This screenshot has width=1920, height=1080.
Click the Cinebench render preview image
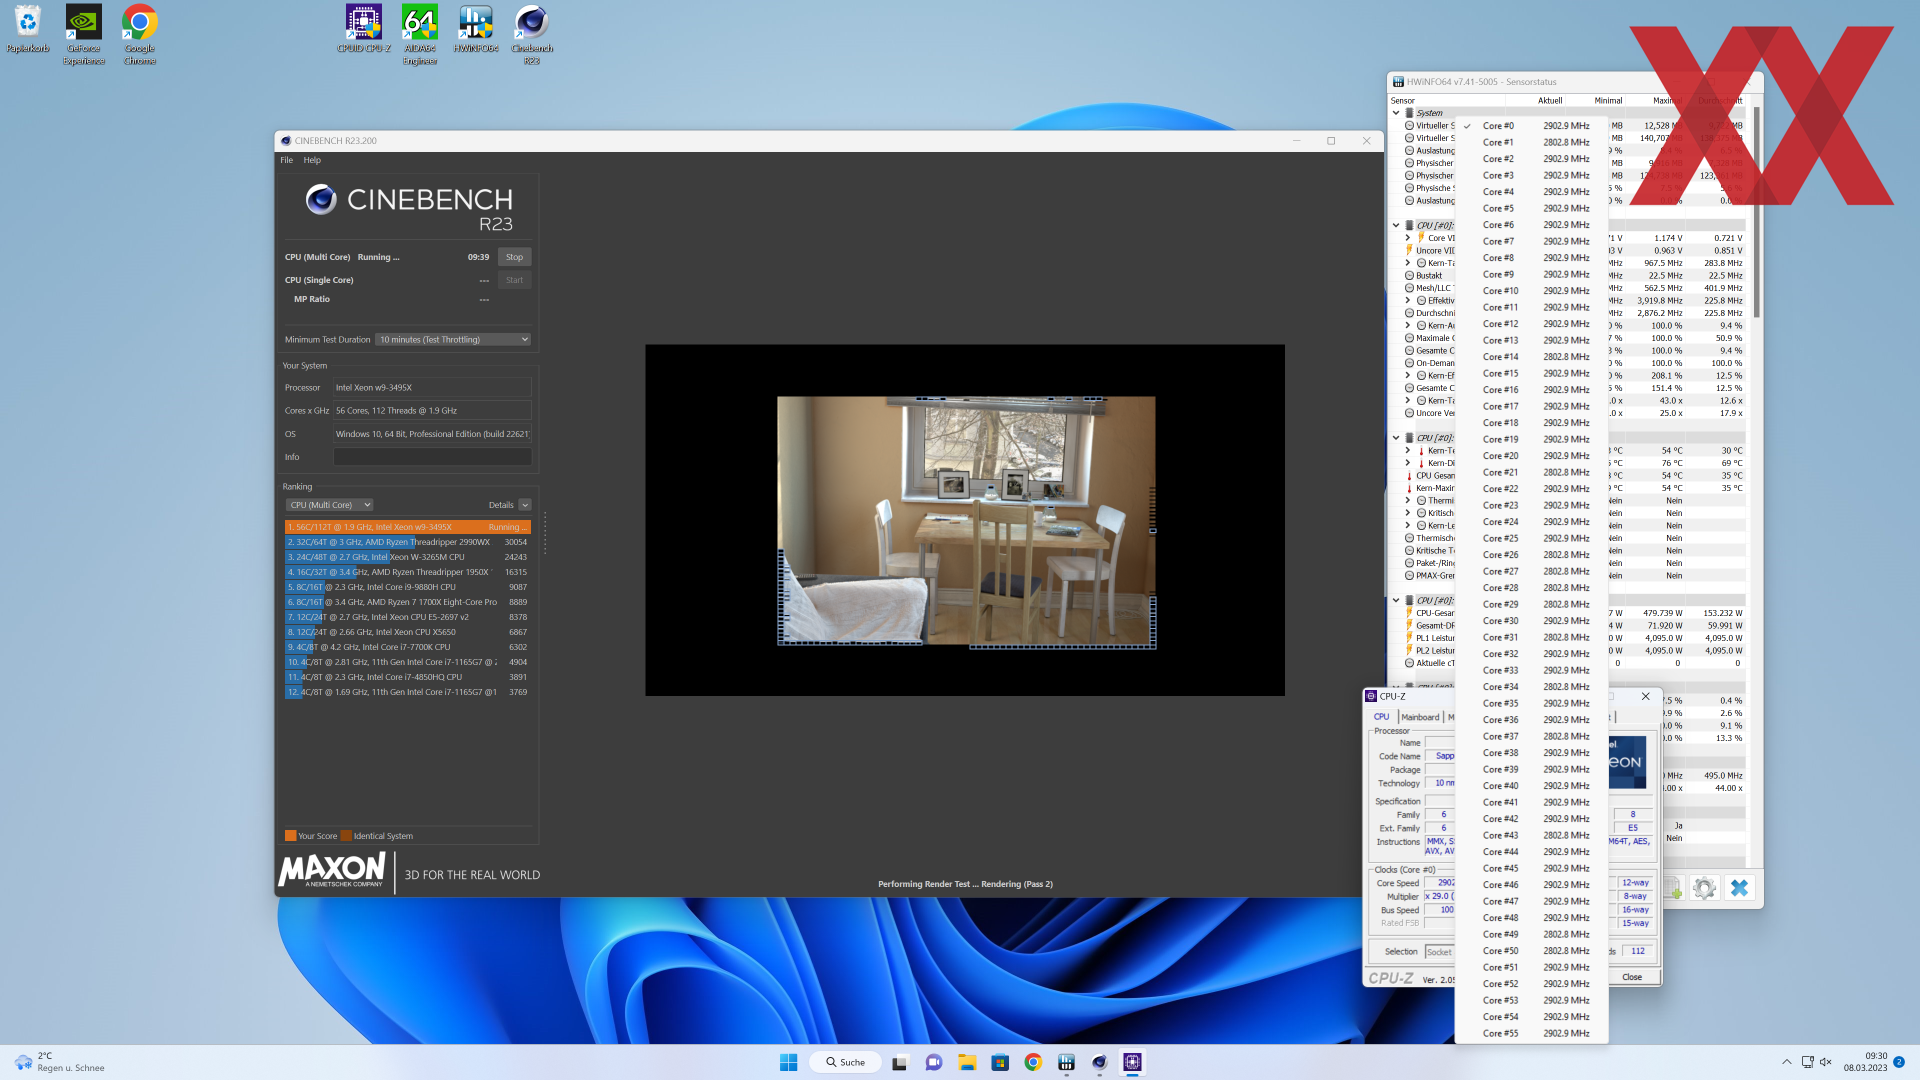click(966, 521)
